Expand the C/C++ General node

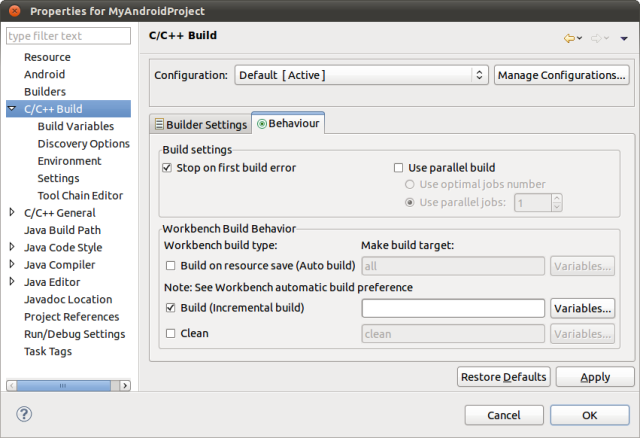click(x=12, y=212)
